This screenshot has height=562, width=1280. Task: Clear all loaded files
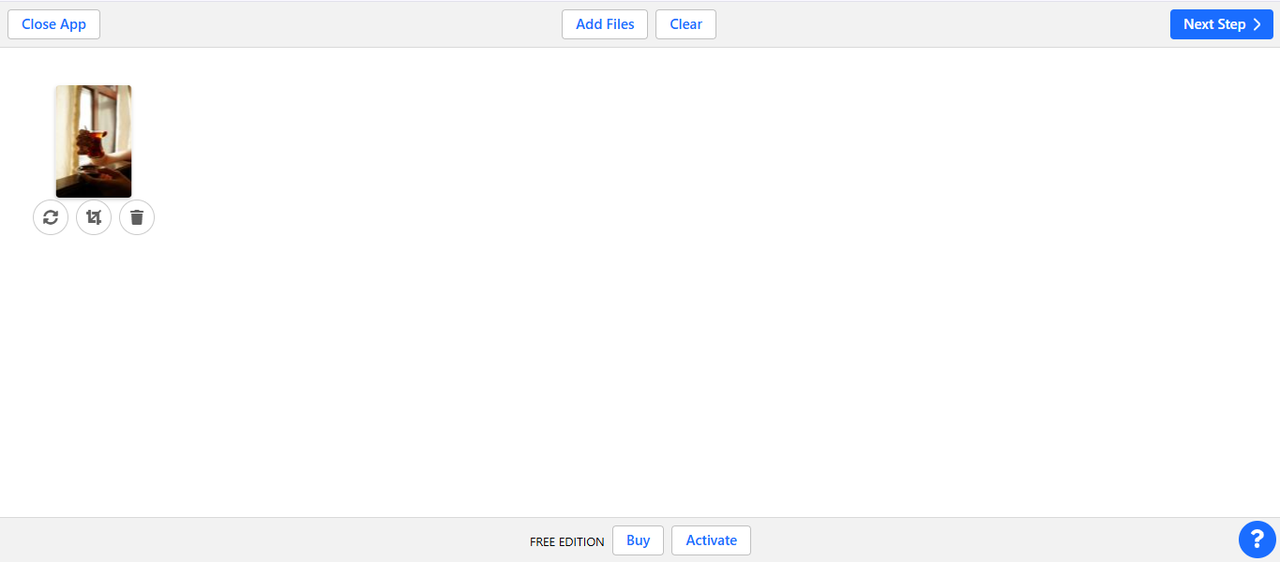coord(686,24)
